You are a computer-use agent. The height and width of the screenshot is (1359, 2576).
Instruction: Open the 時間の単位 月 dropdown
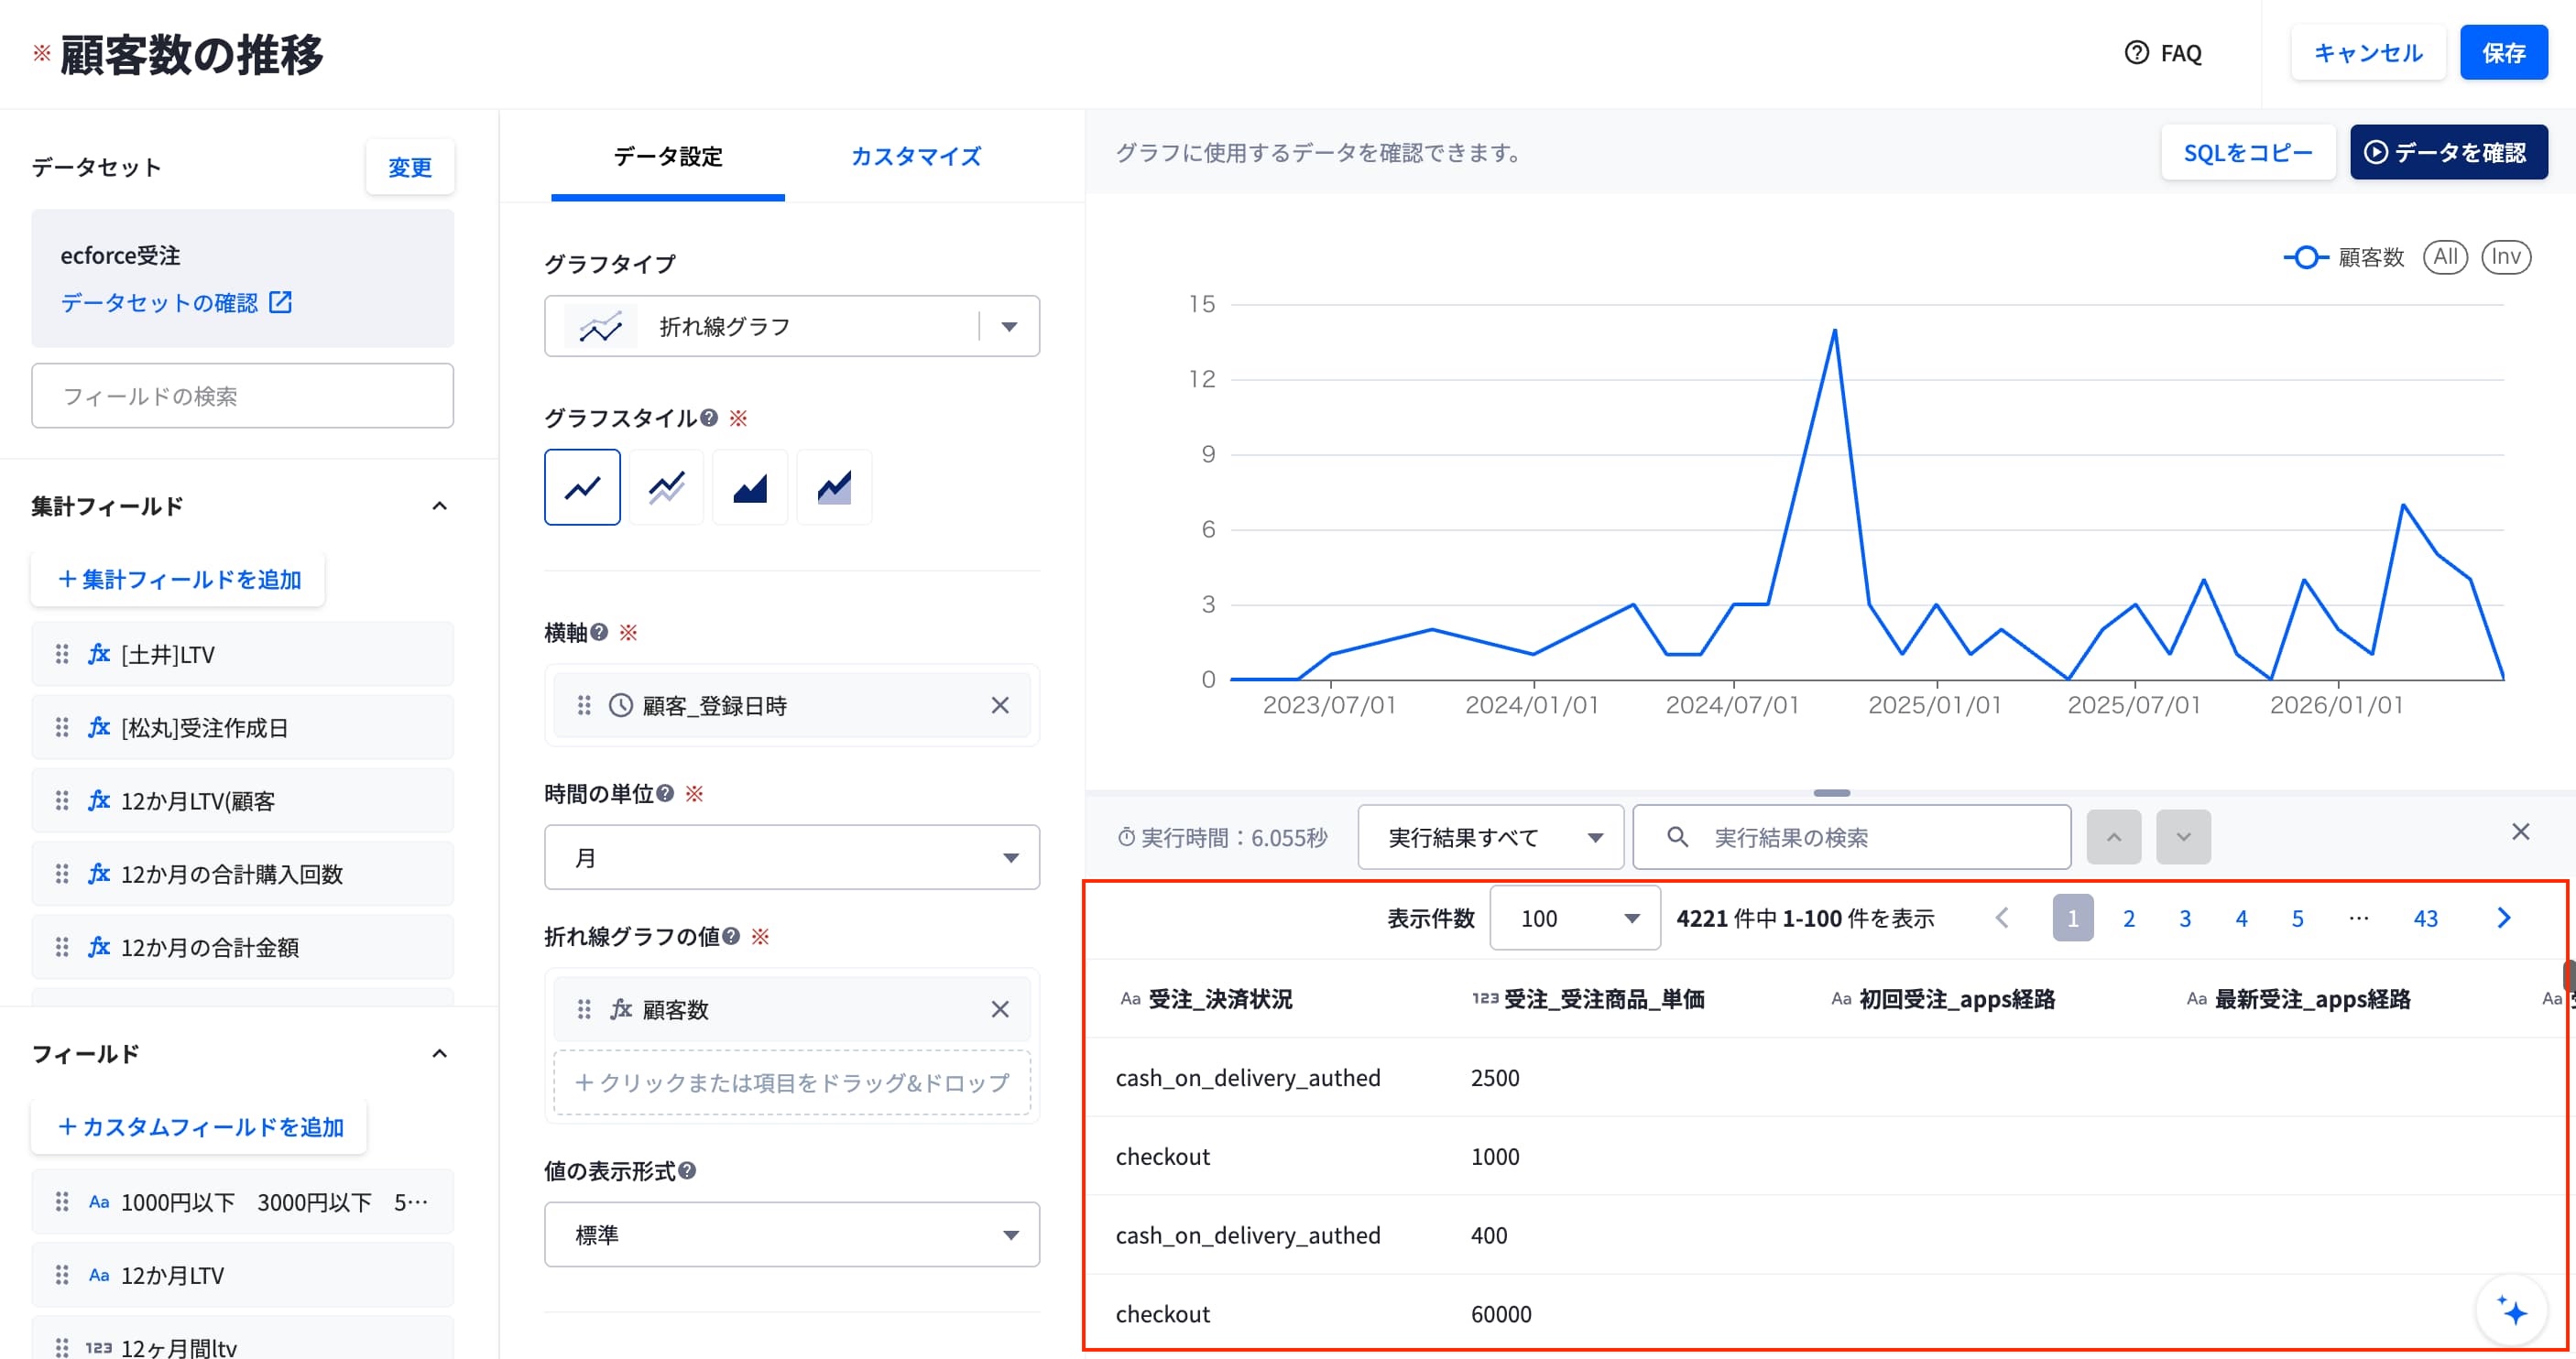(x=792, y=857)
